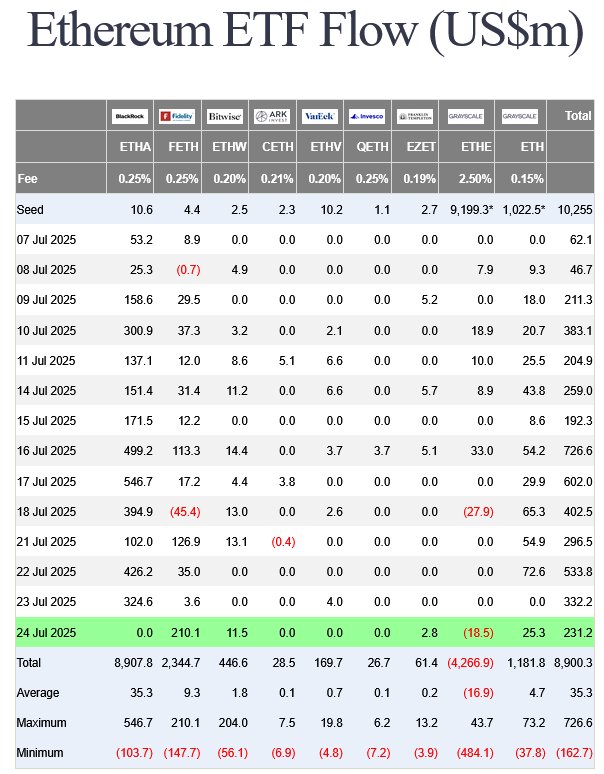Click the 10,255 seed total
This screenshot has width=604, height=774.
(x=575, y=210)
